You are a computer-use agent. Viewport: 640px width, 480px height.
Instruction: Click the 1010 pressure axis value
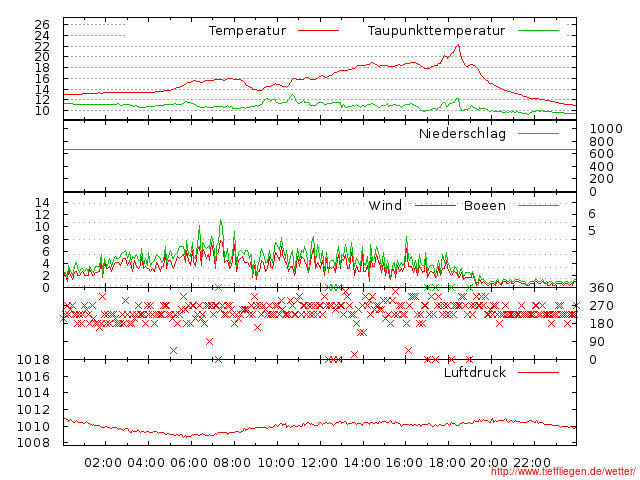click(33, 427)
